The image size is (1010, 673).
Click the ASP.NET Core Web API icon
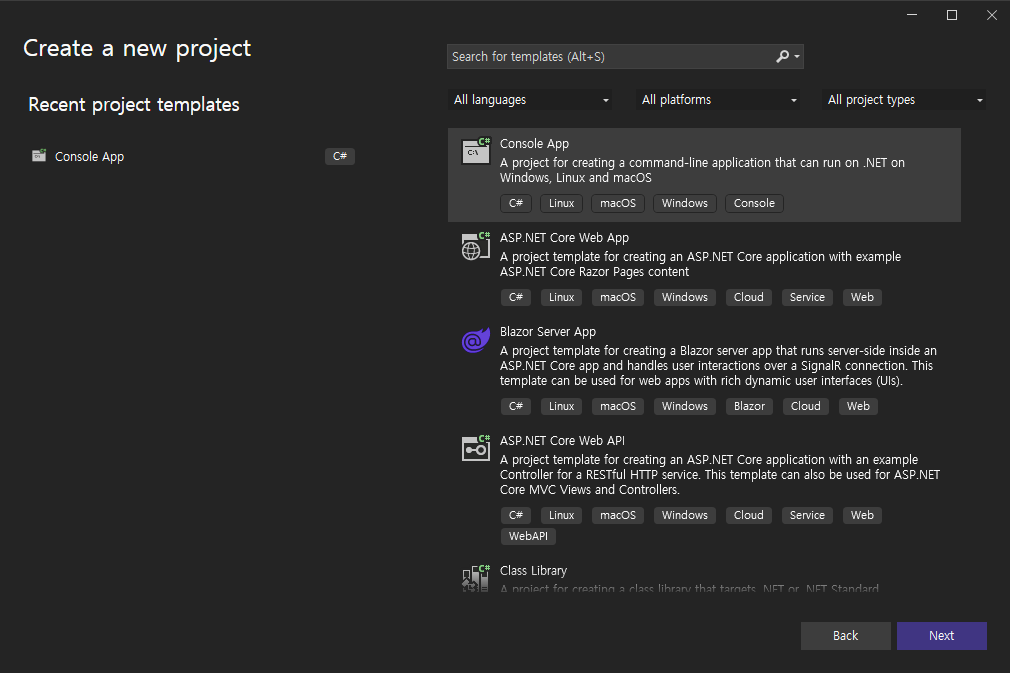click(476, 448)
